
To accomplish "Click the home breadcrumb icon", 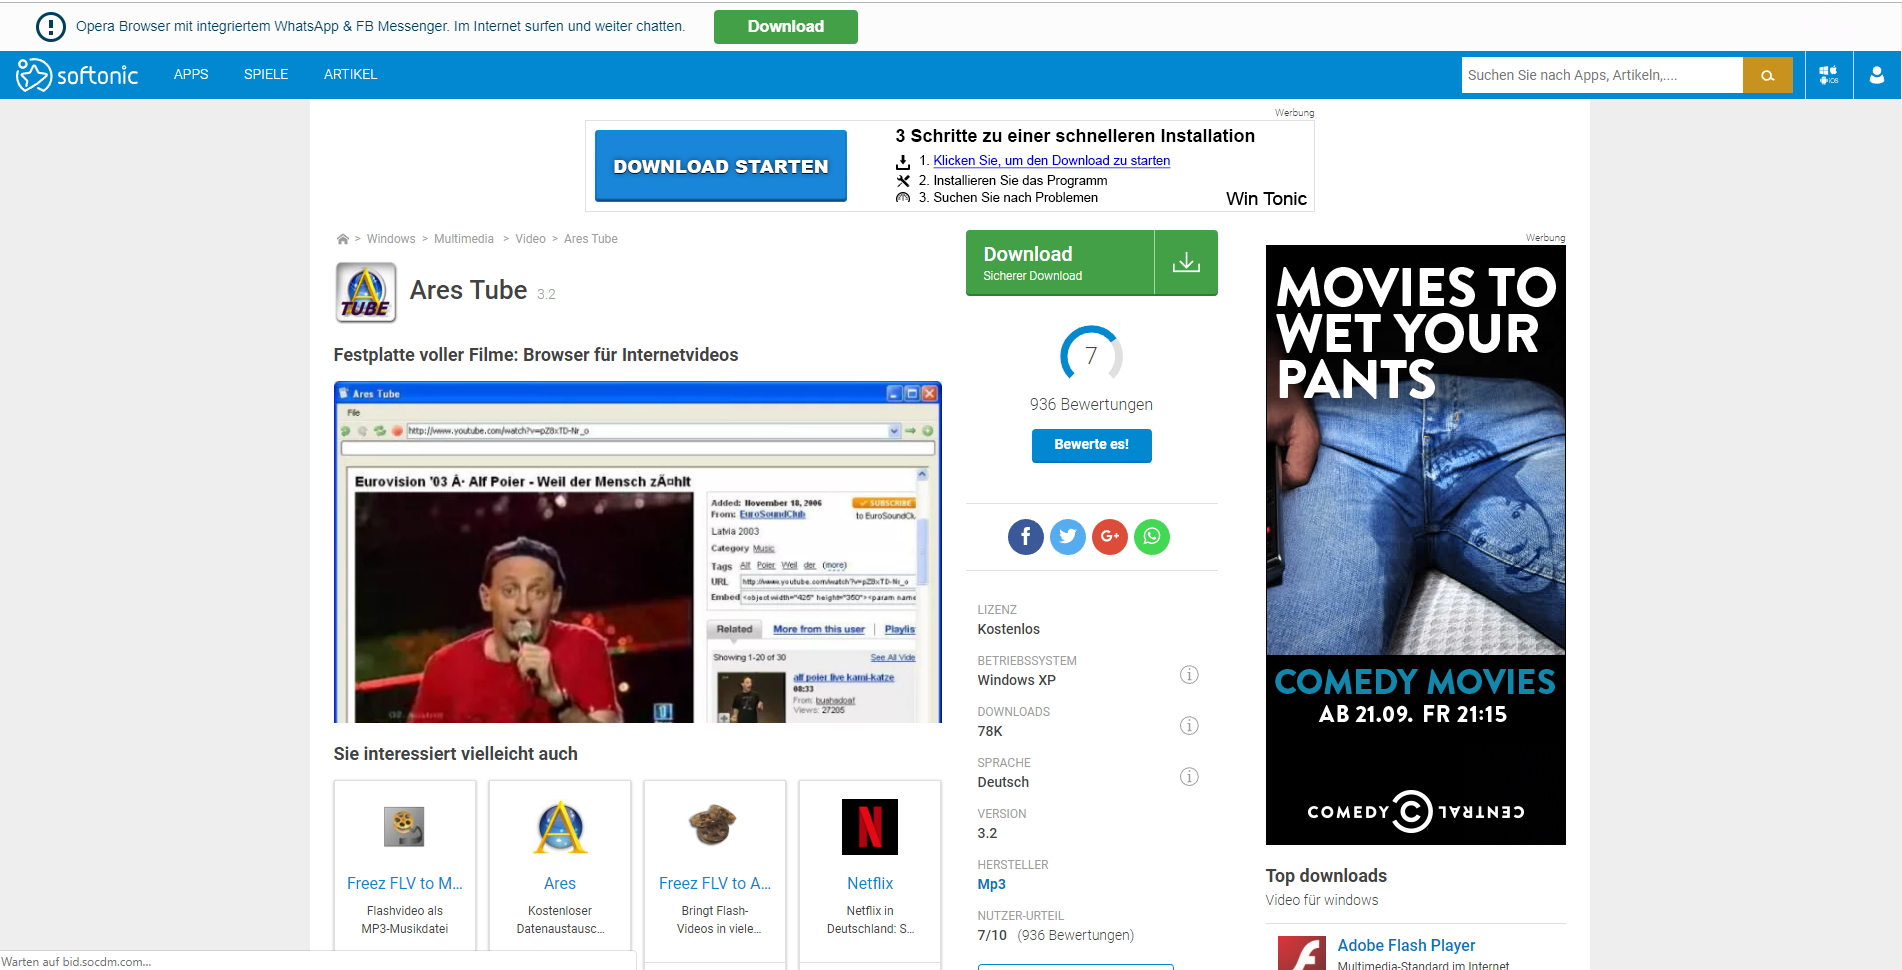I will point(343,239).
